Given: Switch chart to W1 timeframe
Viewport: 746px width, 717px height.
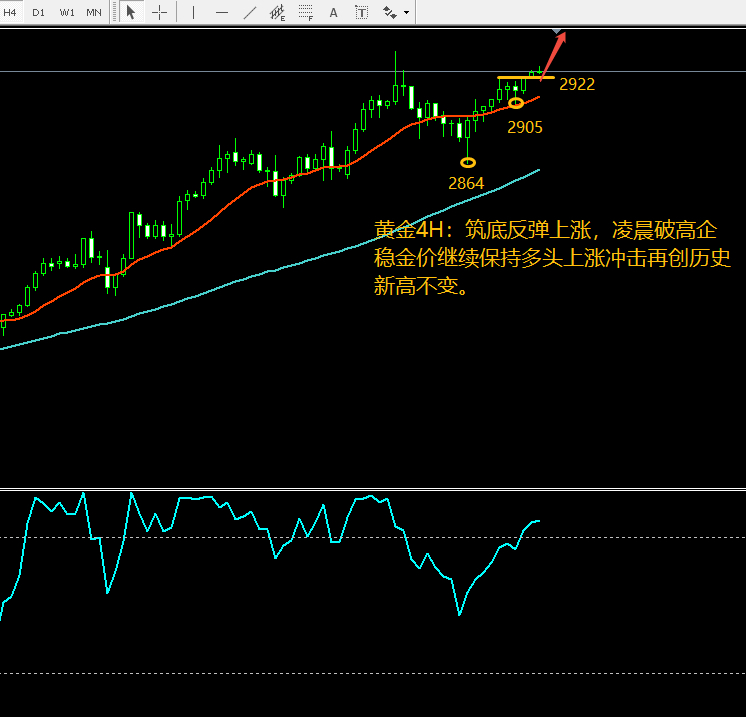Looking at the screenshot, I should click(x=67, y=12).
